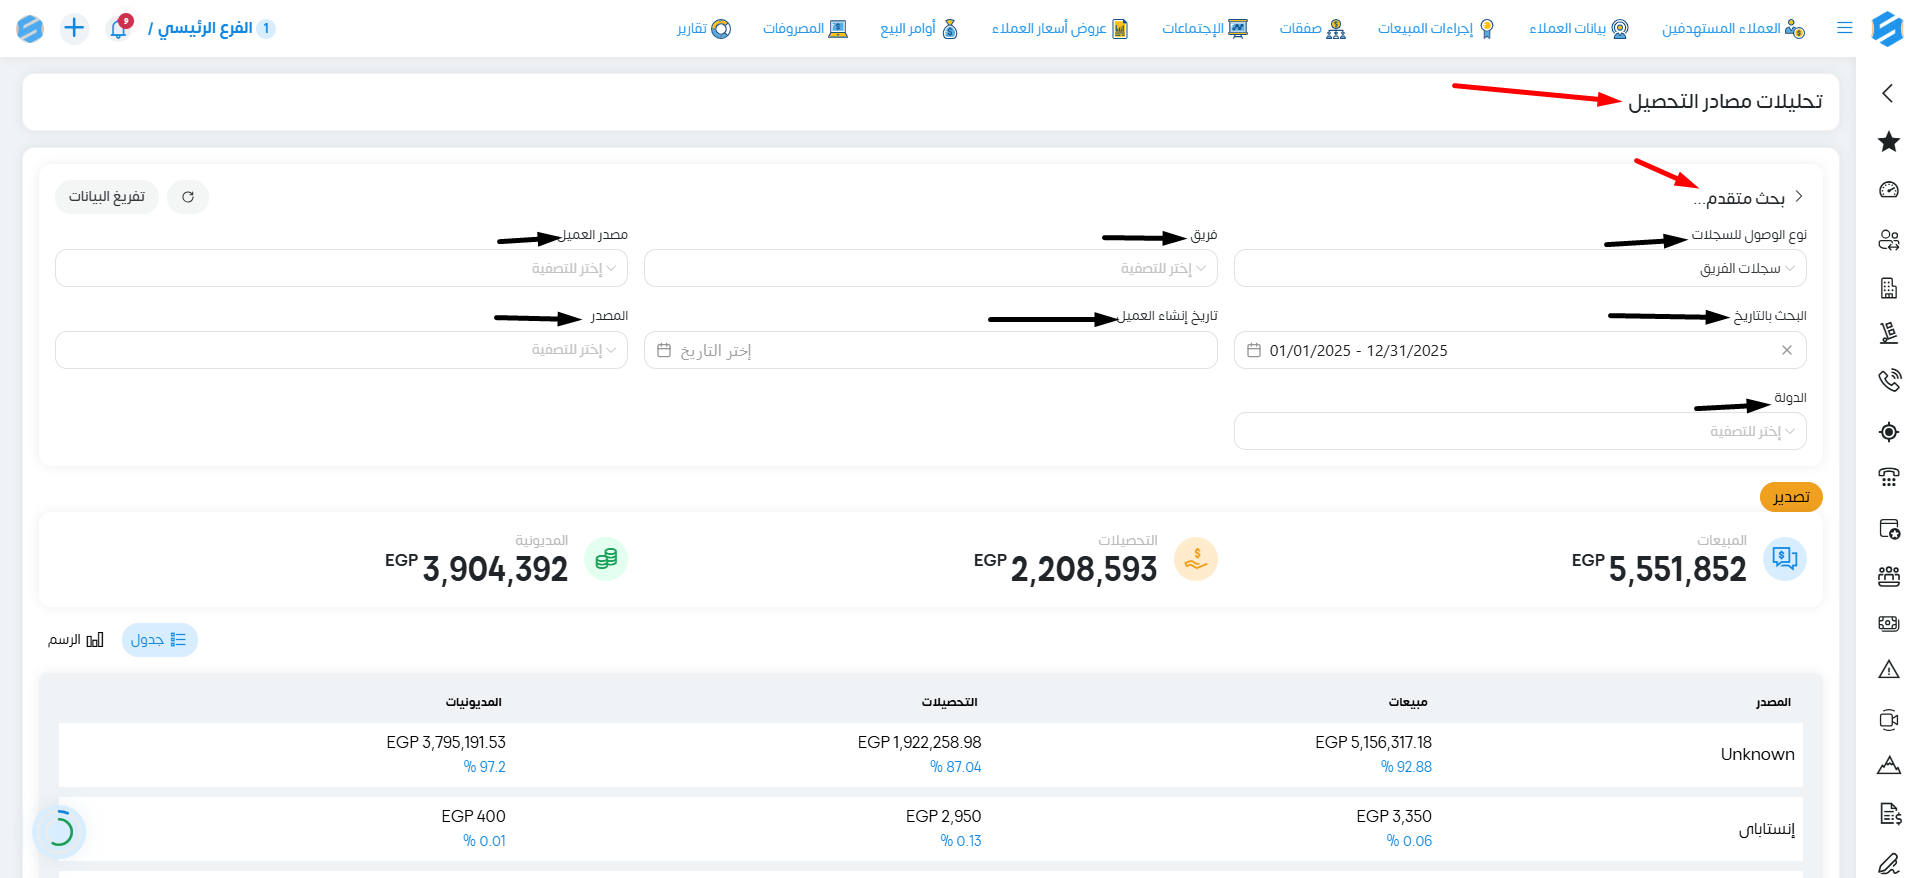Screen dimensions: 1918x878
Task: Switch to الرسم chart view
Action: 76,640
